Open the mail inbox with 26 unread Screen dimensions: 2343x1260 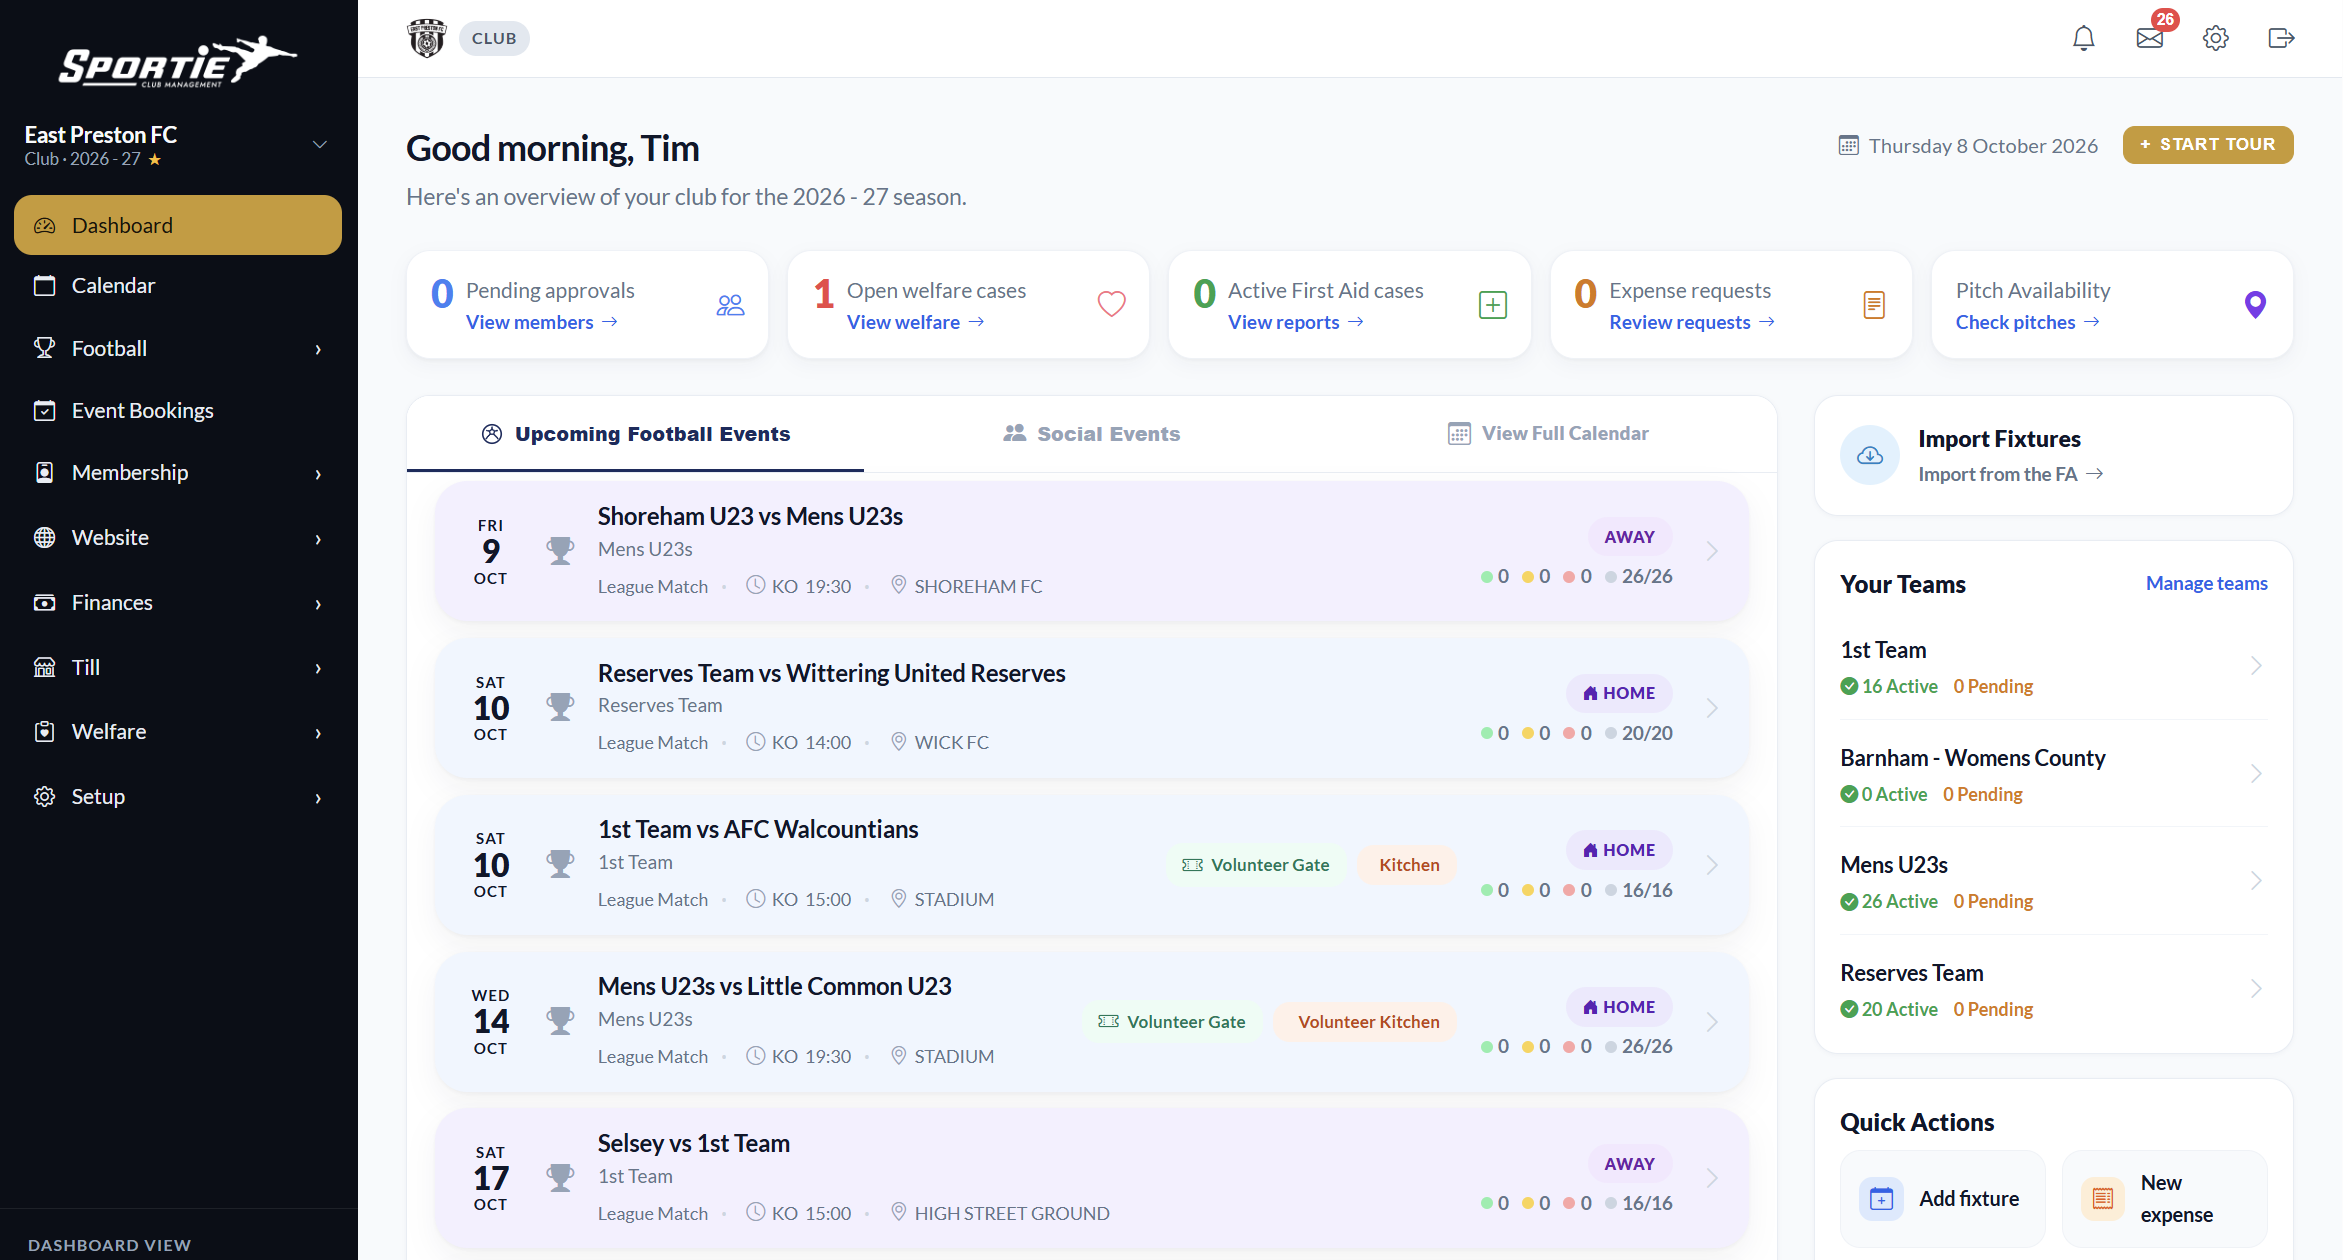tap(2150, 38)
